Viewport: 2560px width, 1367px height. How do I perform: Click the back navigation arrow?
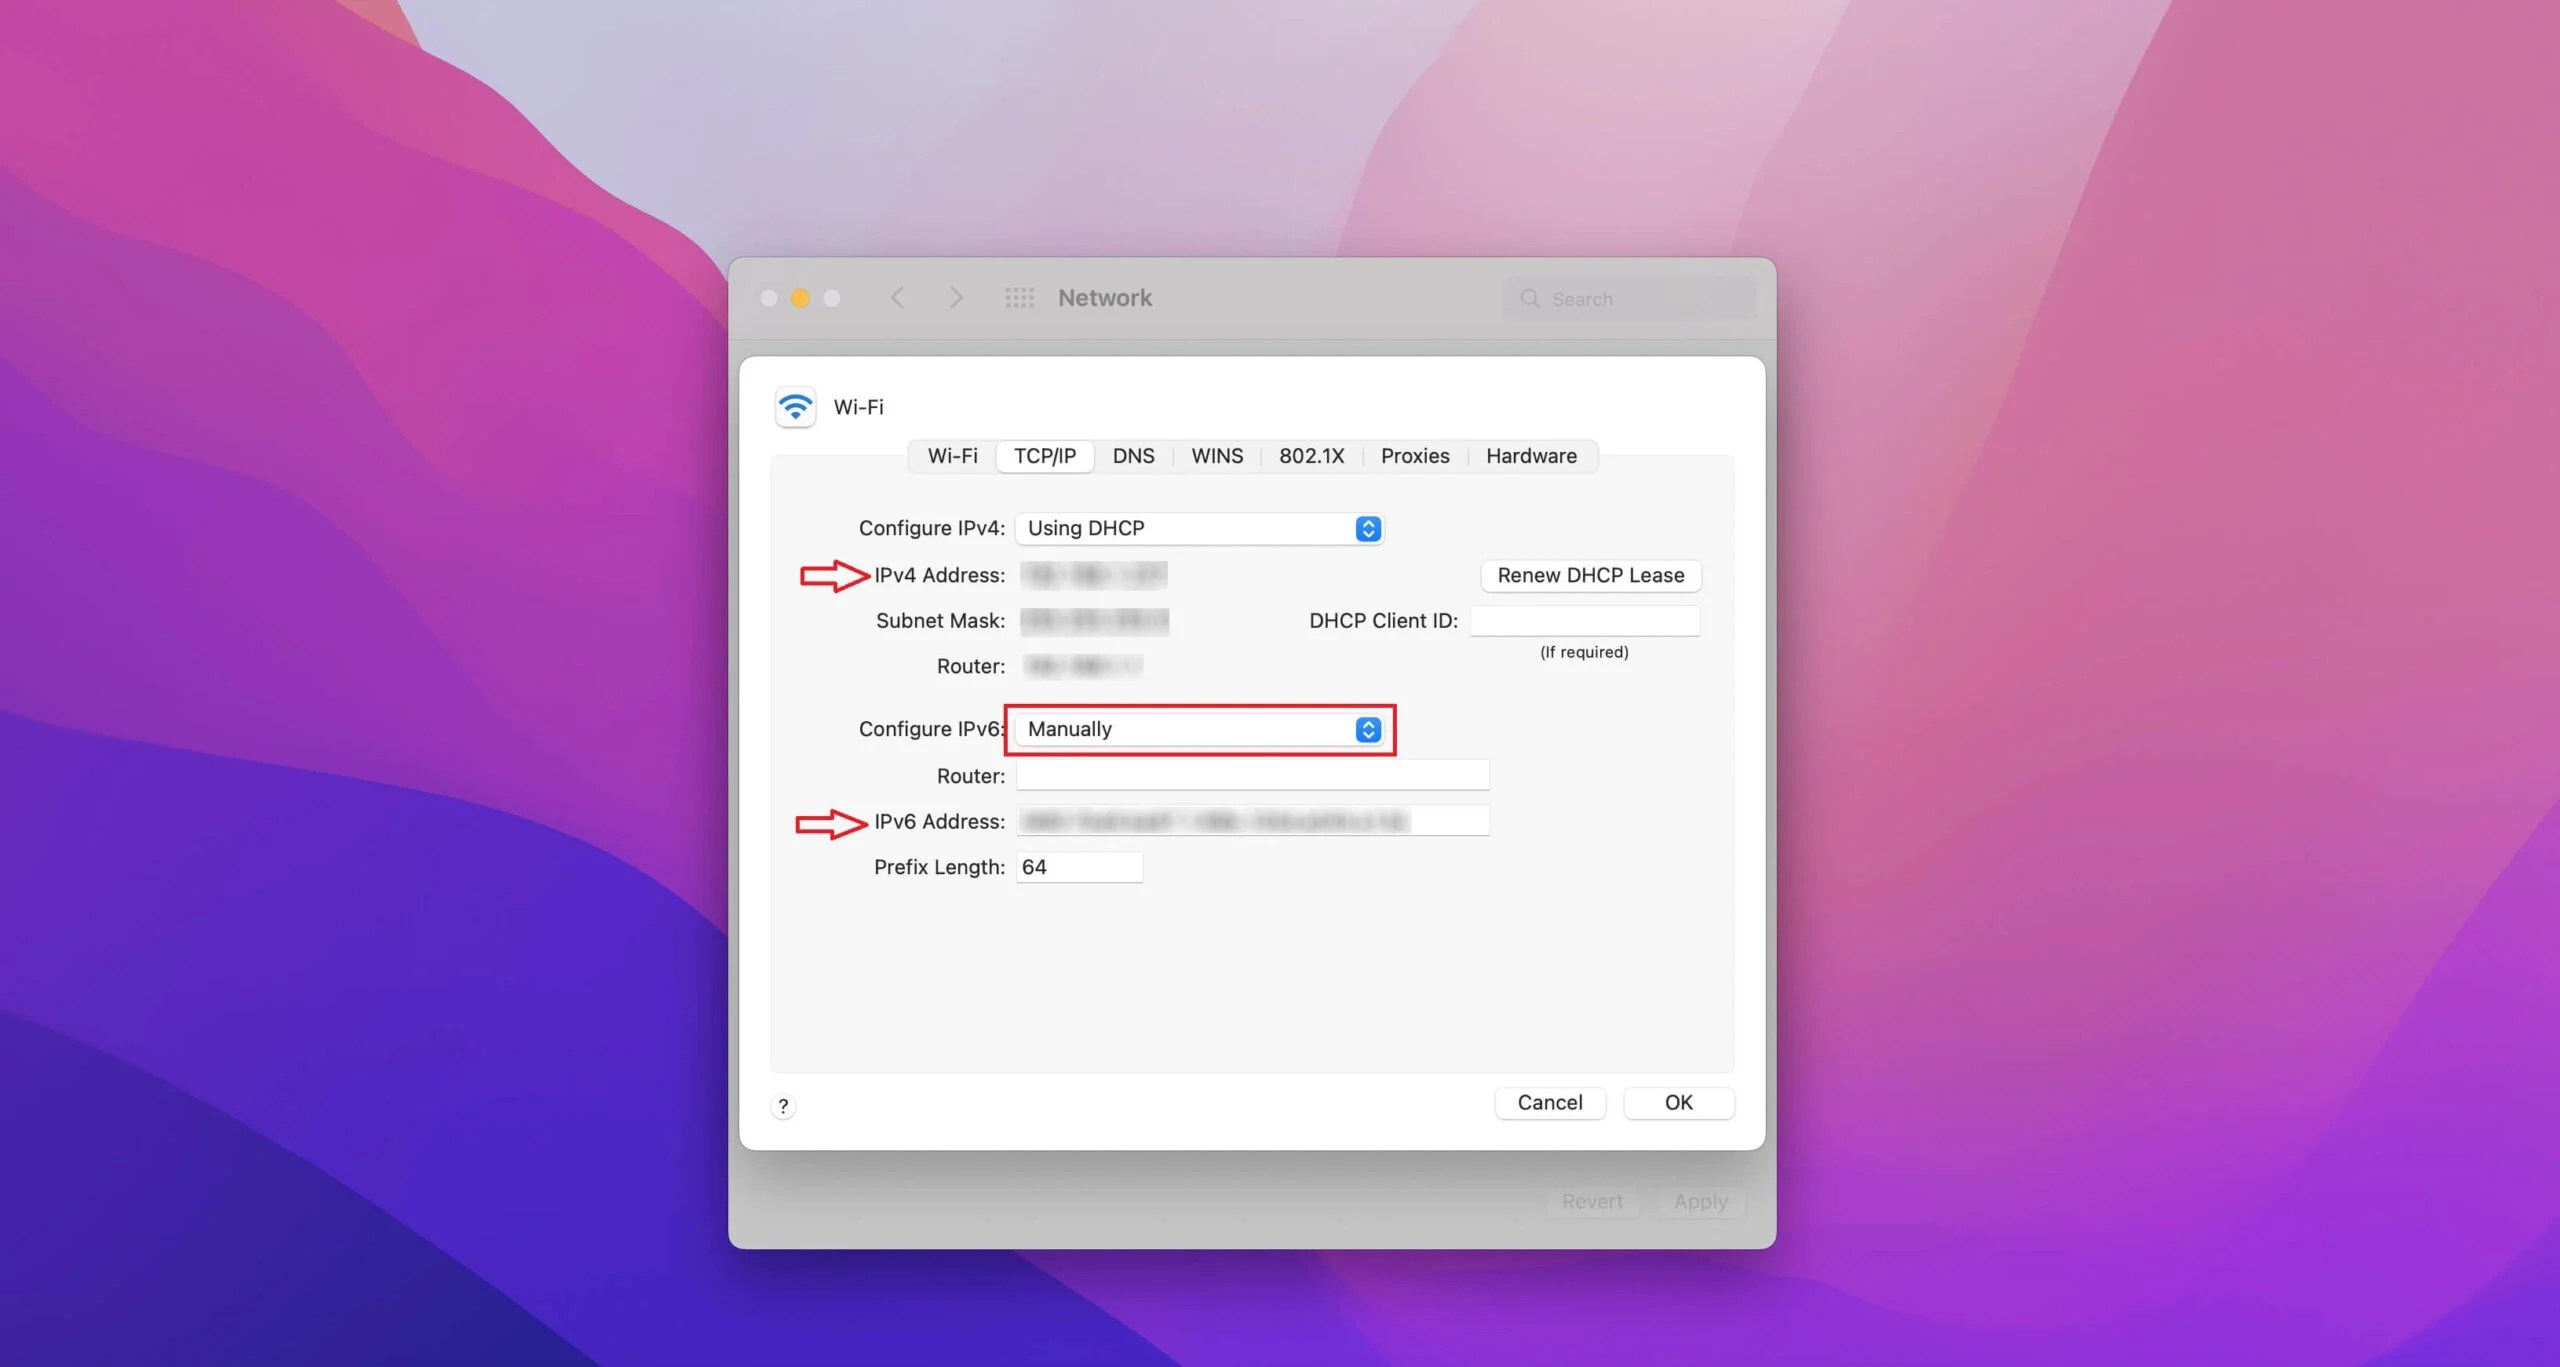(x=897, y=298)
